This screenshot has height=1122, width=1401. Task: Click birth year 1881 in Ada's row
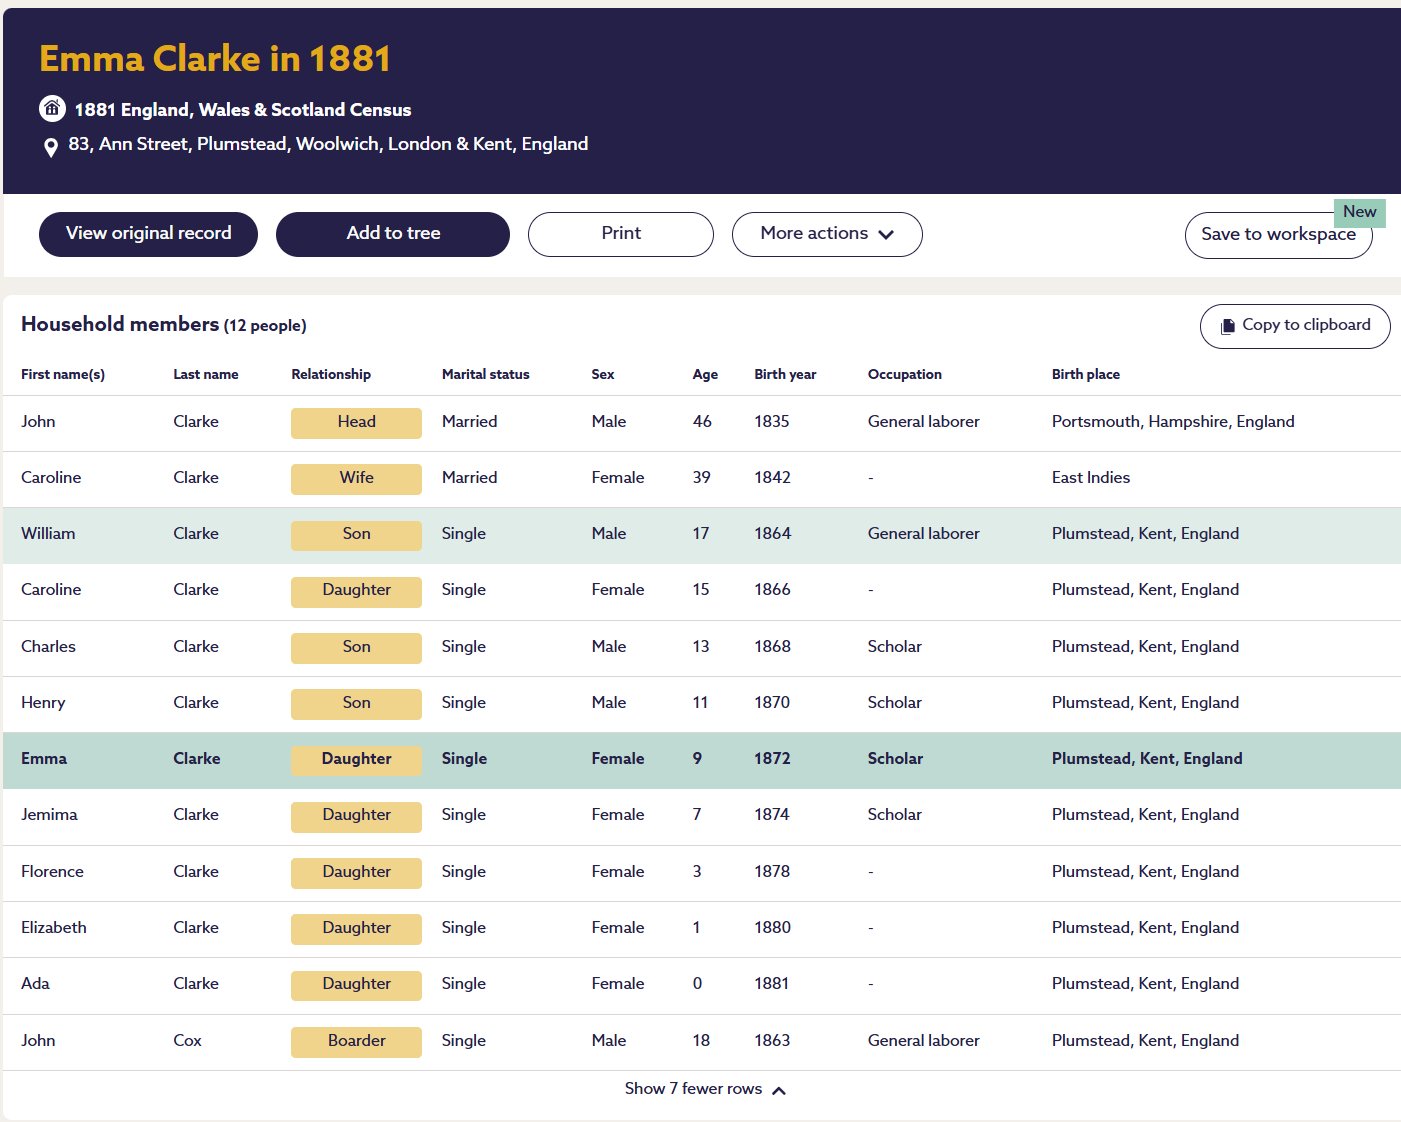[x=771, y=984]
